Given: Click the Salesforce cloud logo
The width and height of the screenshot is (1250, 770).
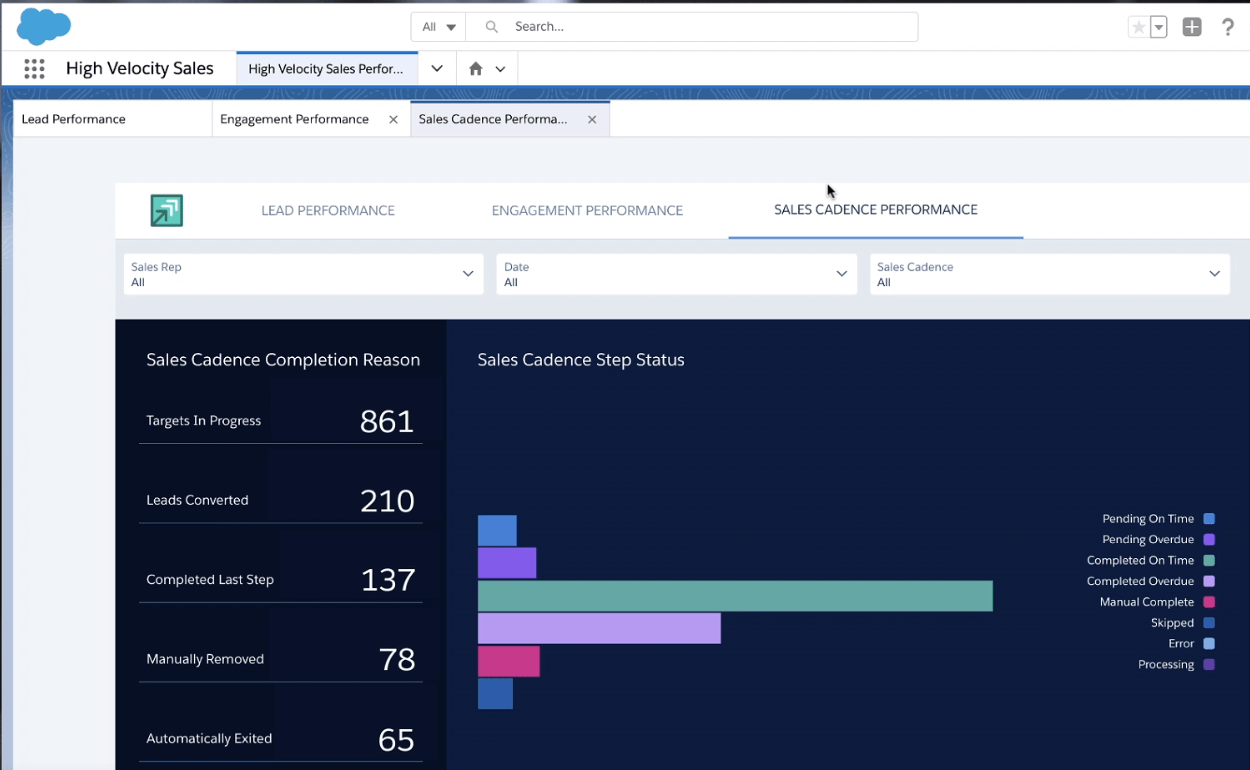Looking at the screenshot, I should pyautogui.click(x=43, y=26).
